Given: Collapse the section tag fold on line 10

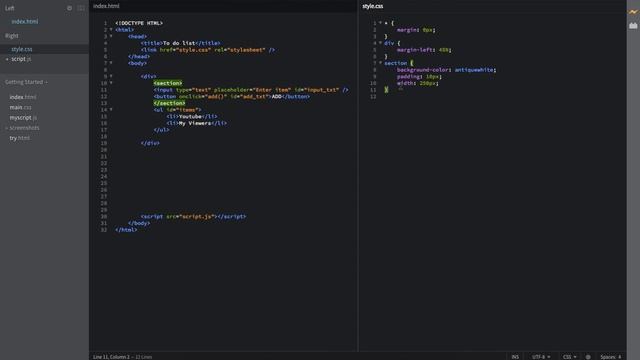Looking at the screenshot, I should [111, 83].
